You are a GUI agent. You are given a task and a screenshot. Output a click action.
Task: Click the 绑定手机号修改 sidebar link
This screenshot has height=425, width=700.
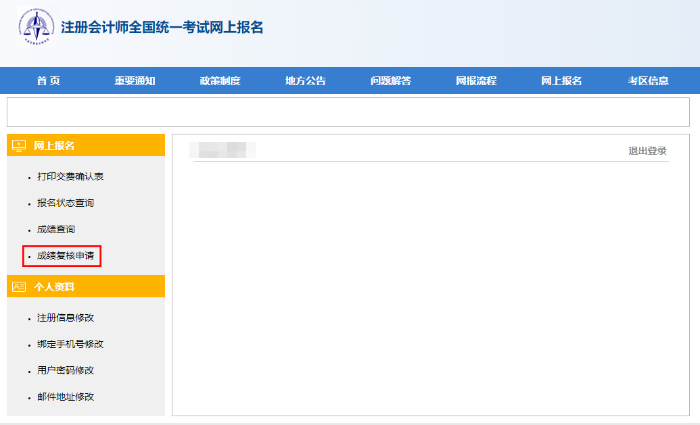pos(70,344)
